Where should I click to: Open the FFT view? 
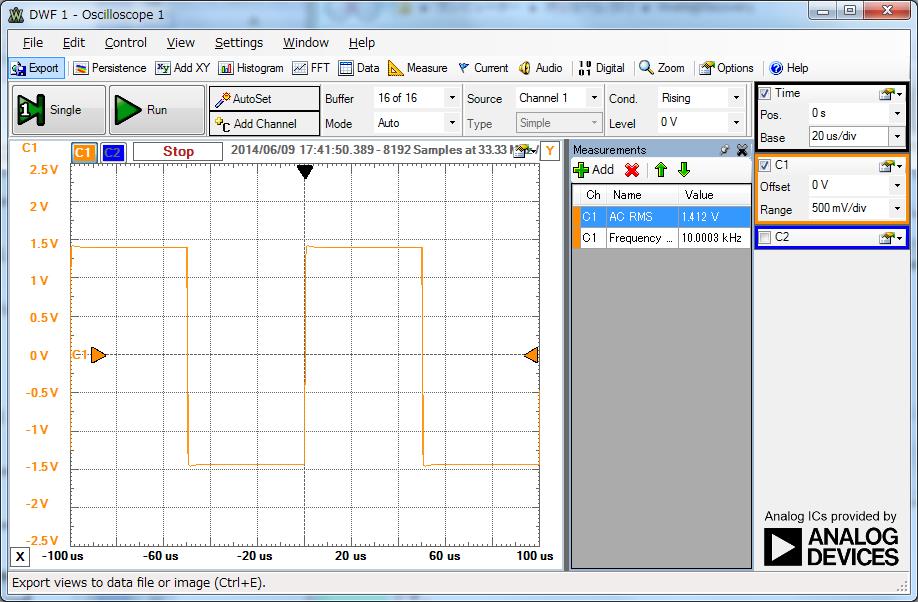click(311, 68)
